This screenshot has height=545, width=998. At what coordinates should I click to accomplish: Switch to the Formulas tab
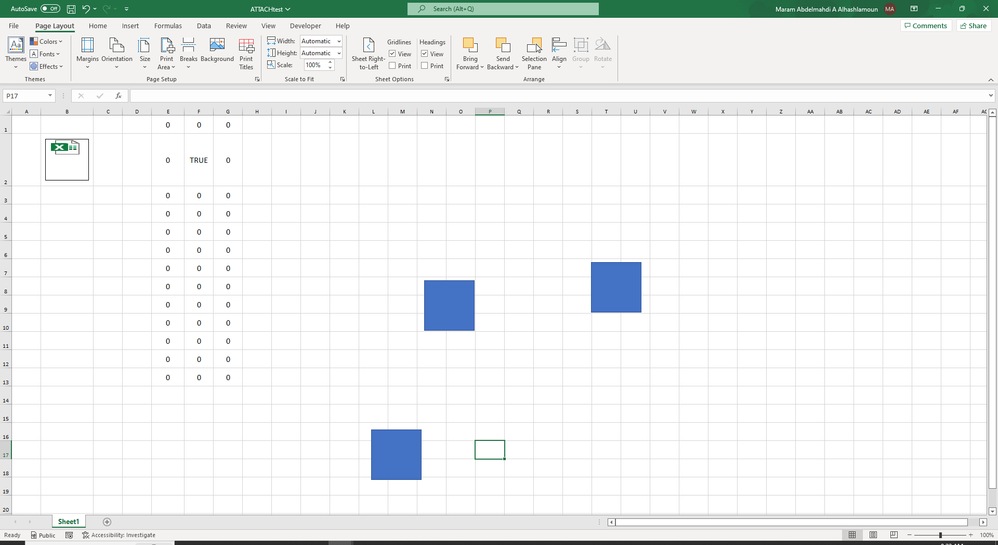(167, 26)
